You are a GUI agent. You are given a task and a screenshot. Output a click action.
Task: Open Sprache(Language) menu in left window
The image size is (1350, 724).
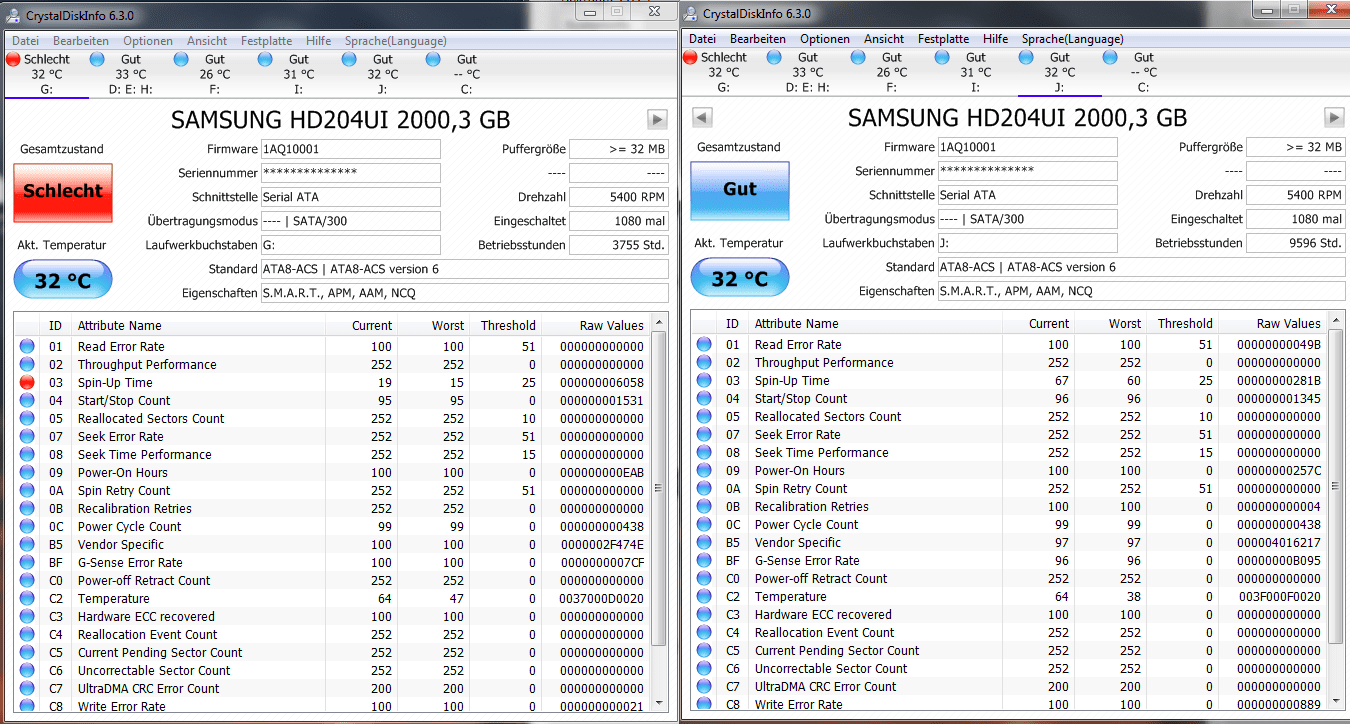[396, 41]
